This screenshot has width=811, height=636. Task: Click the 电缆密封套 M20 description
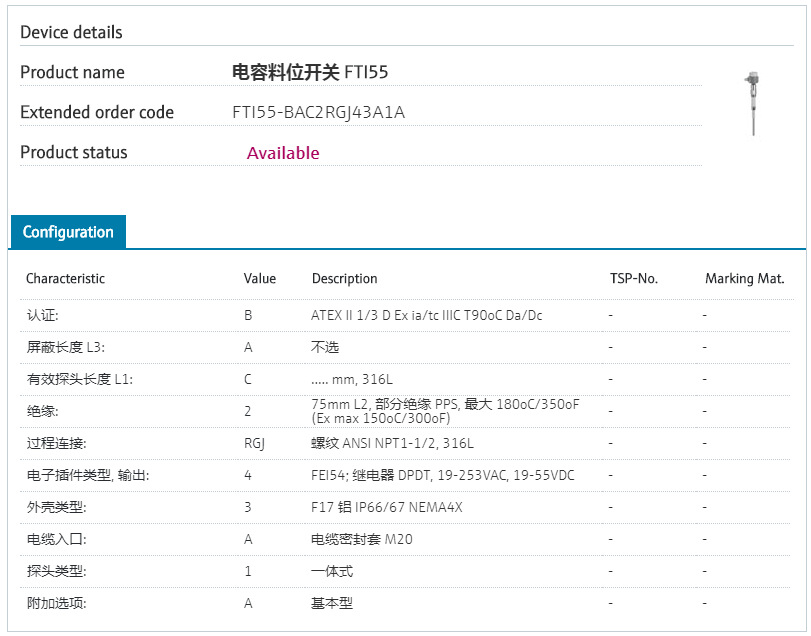(362, 539)
